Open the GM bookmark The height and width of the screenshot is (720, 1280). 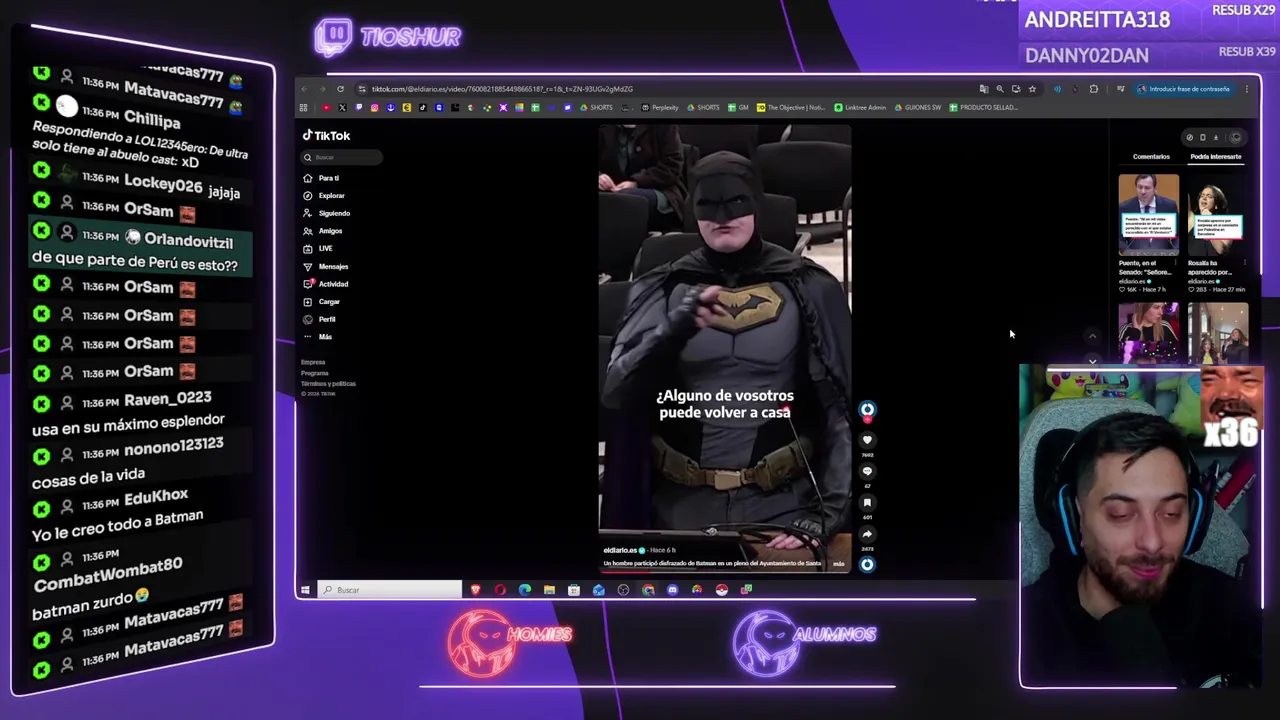[738, 107]
